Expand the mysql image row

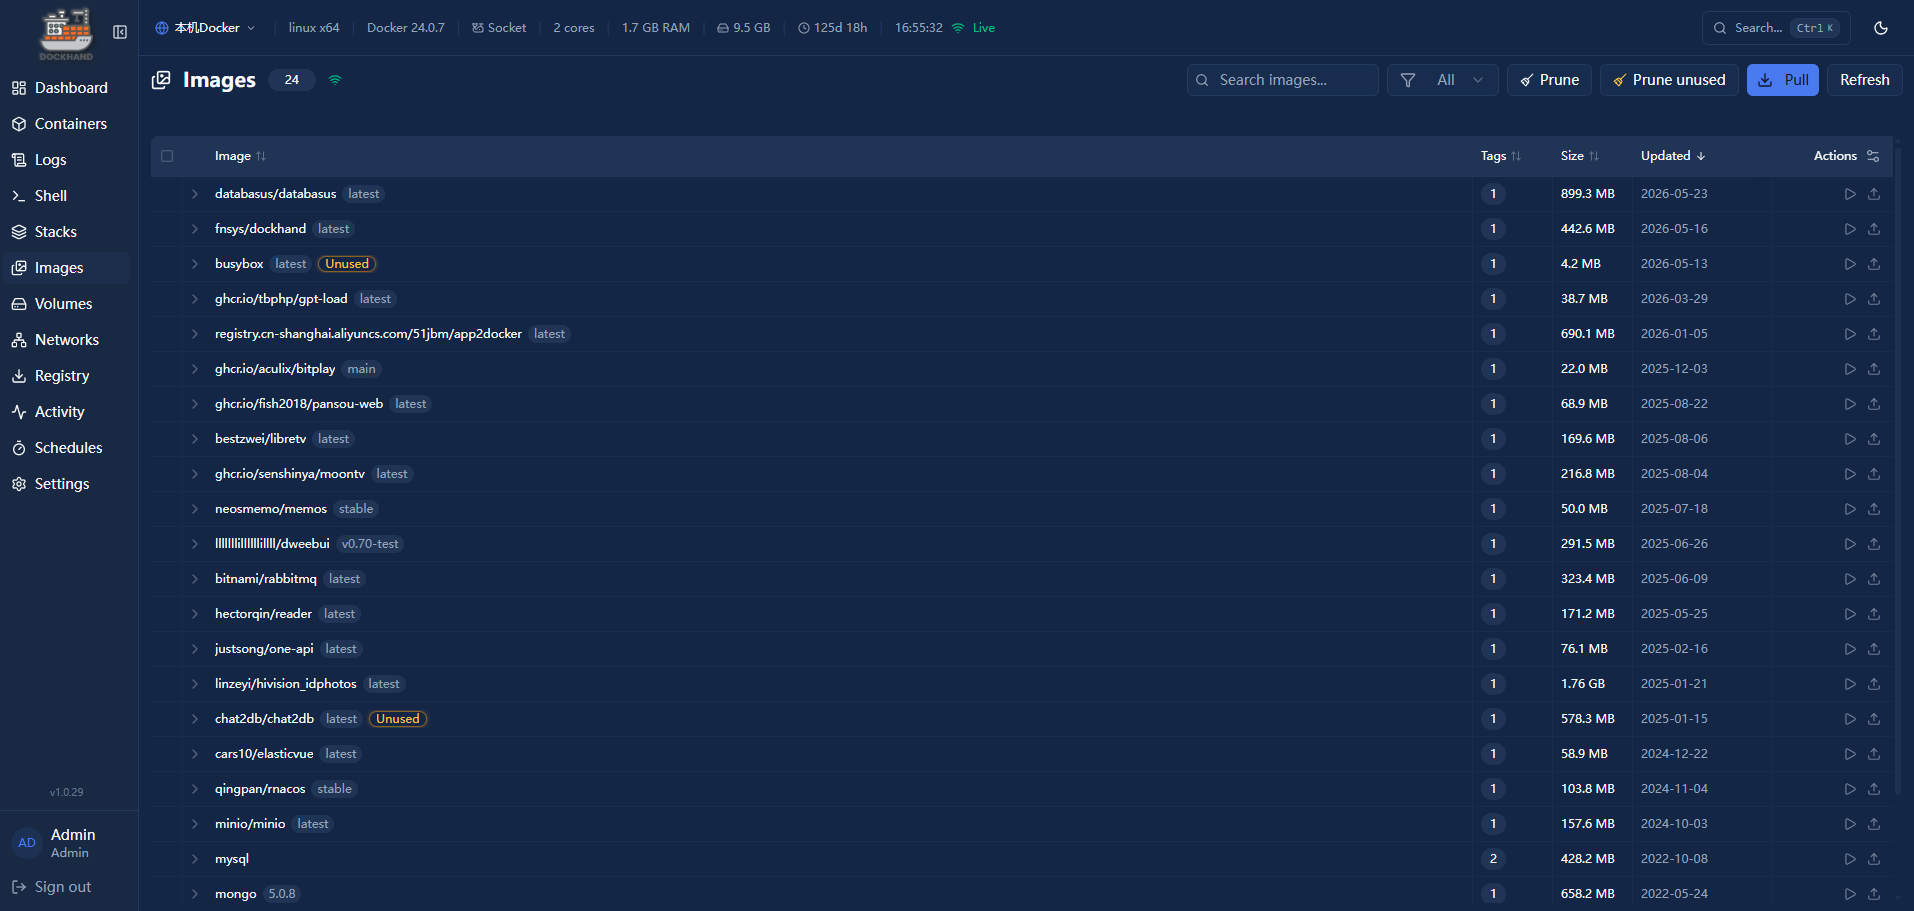[195, 859]
